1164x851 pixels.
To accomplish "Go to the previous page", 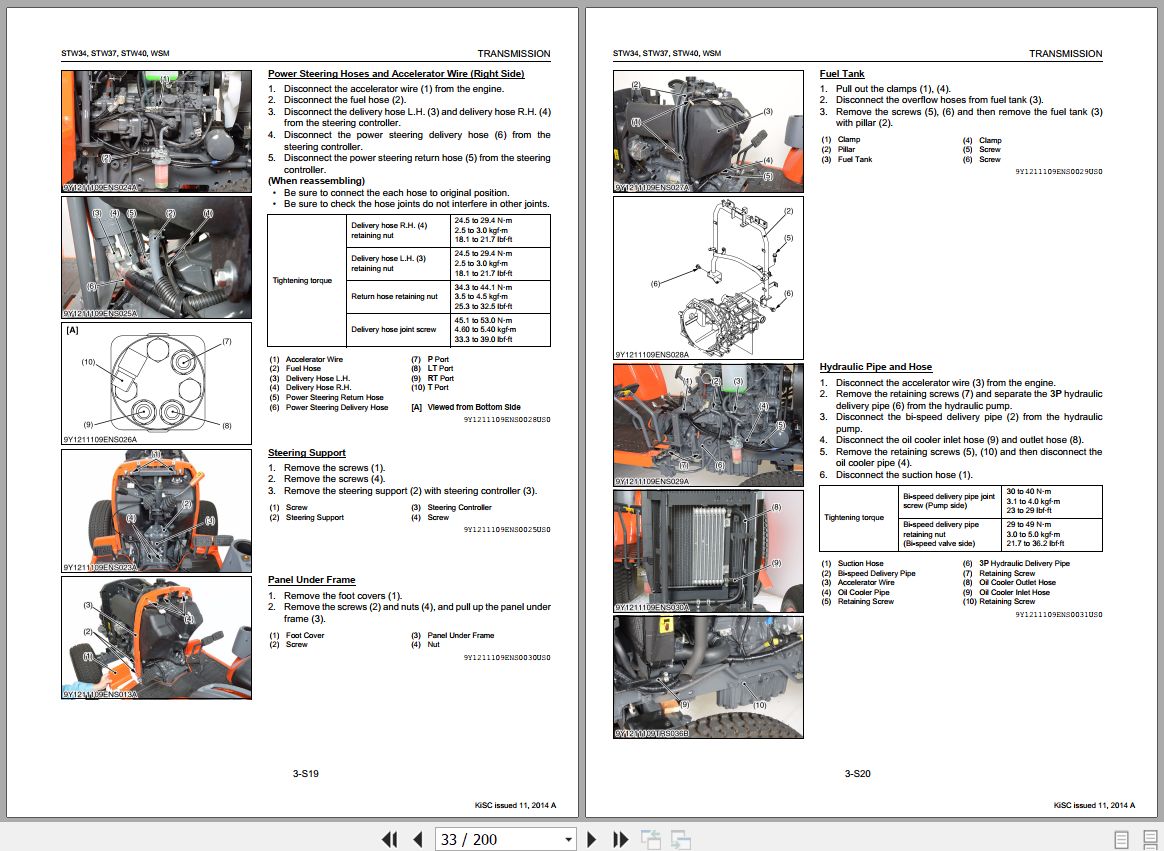I will (417, 839).
